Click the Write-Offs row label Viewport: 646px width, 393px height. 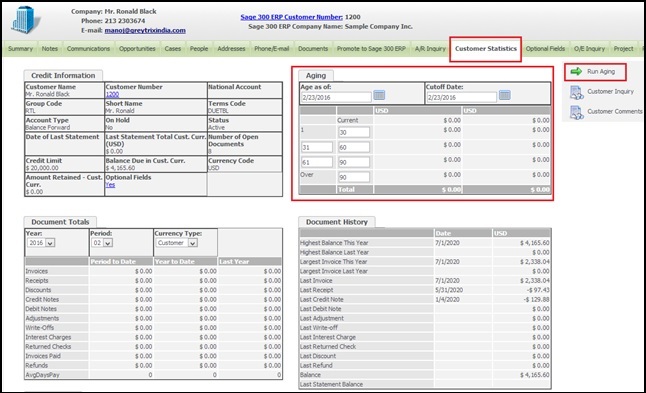(x=40, y=328)
